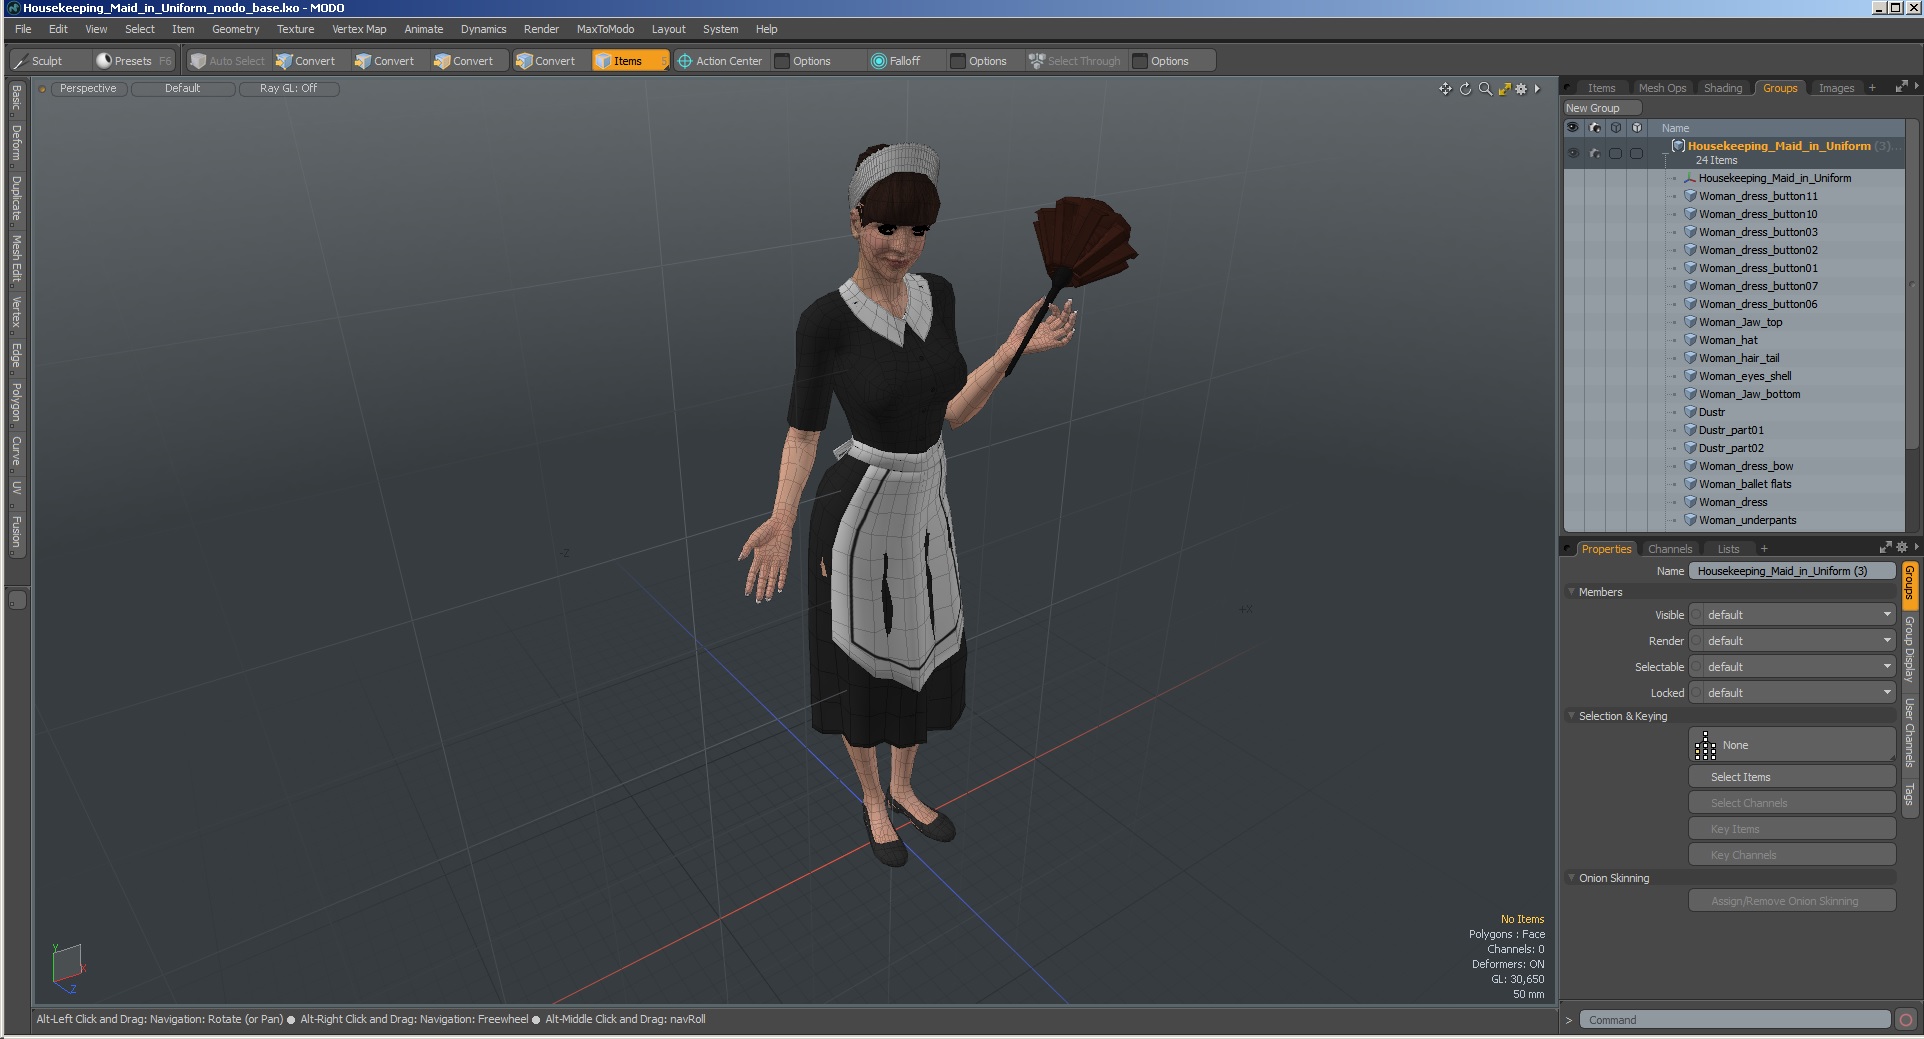Open the Vertex Map menu

[359, 29]
